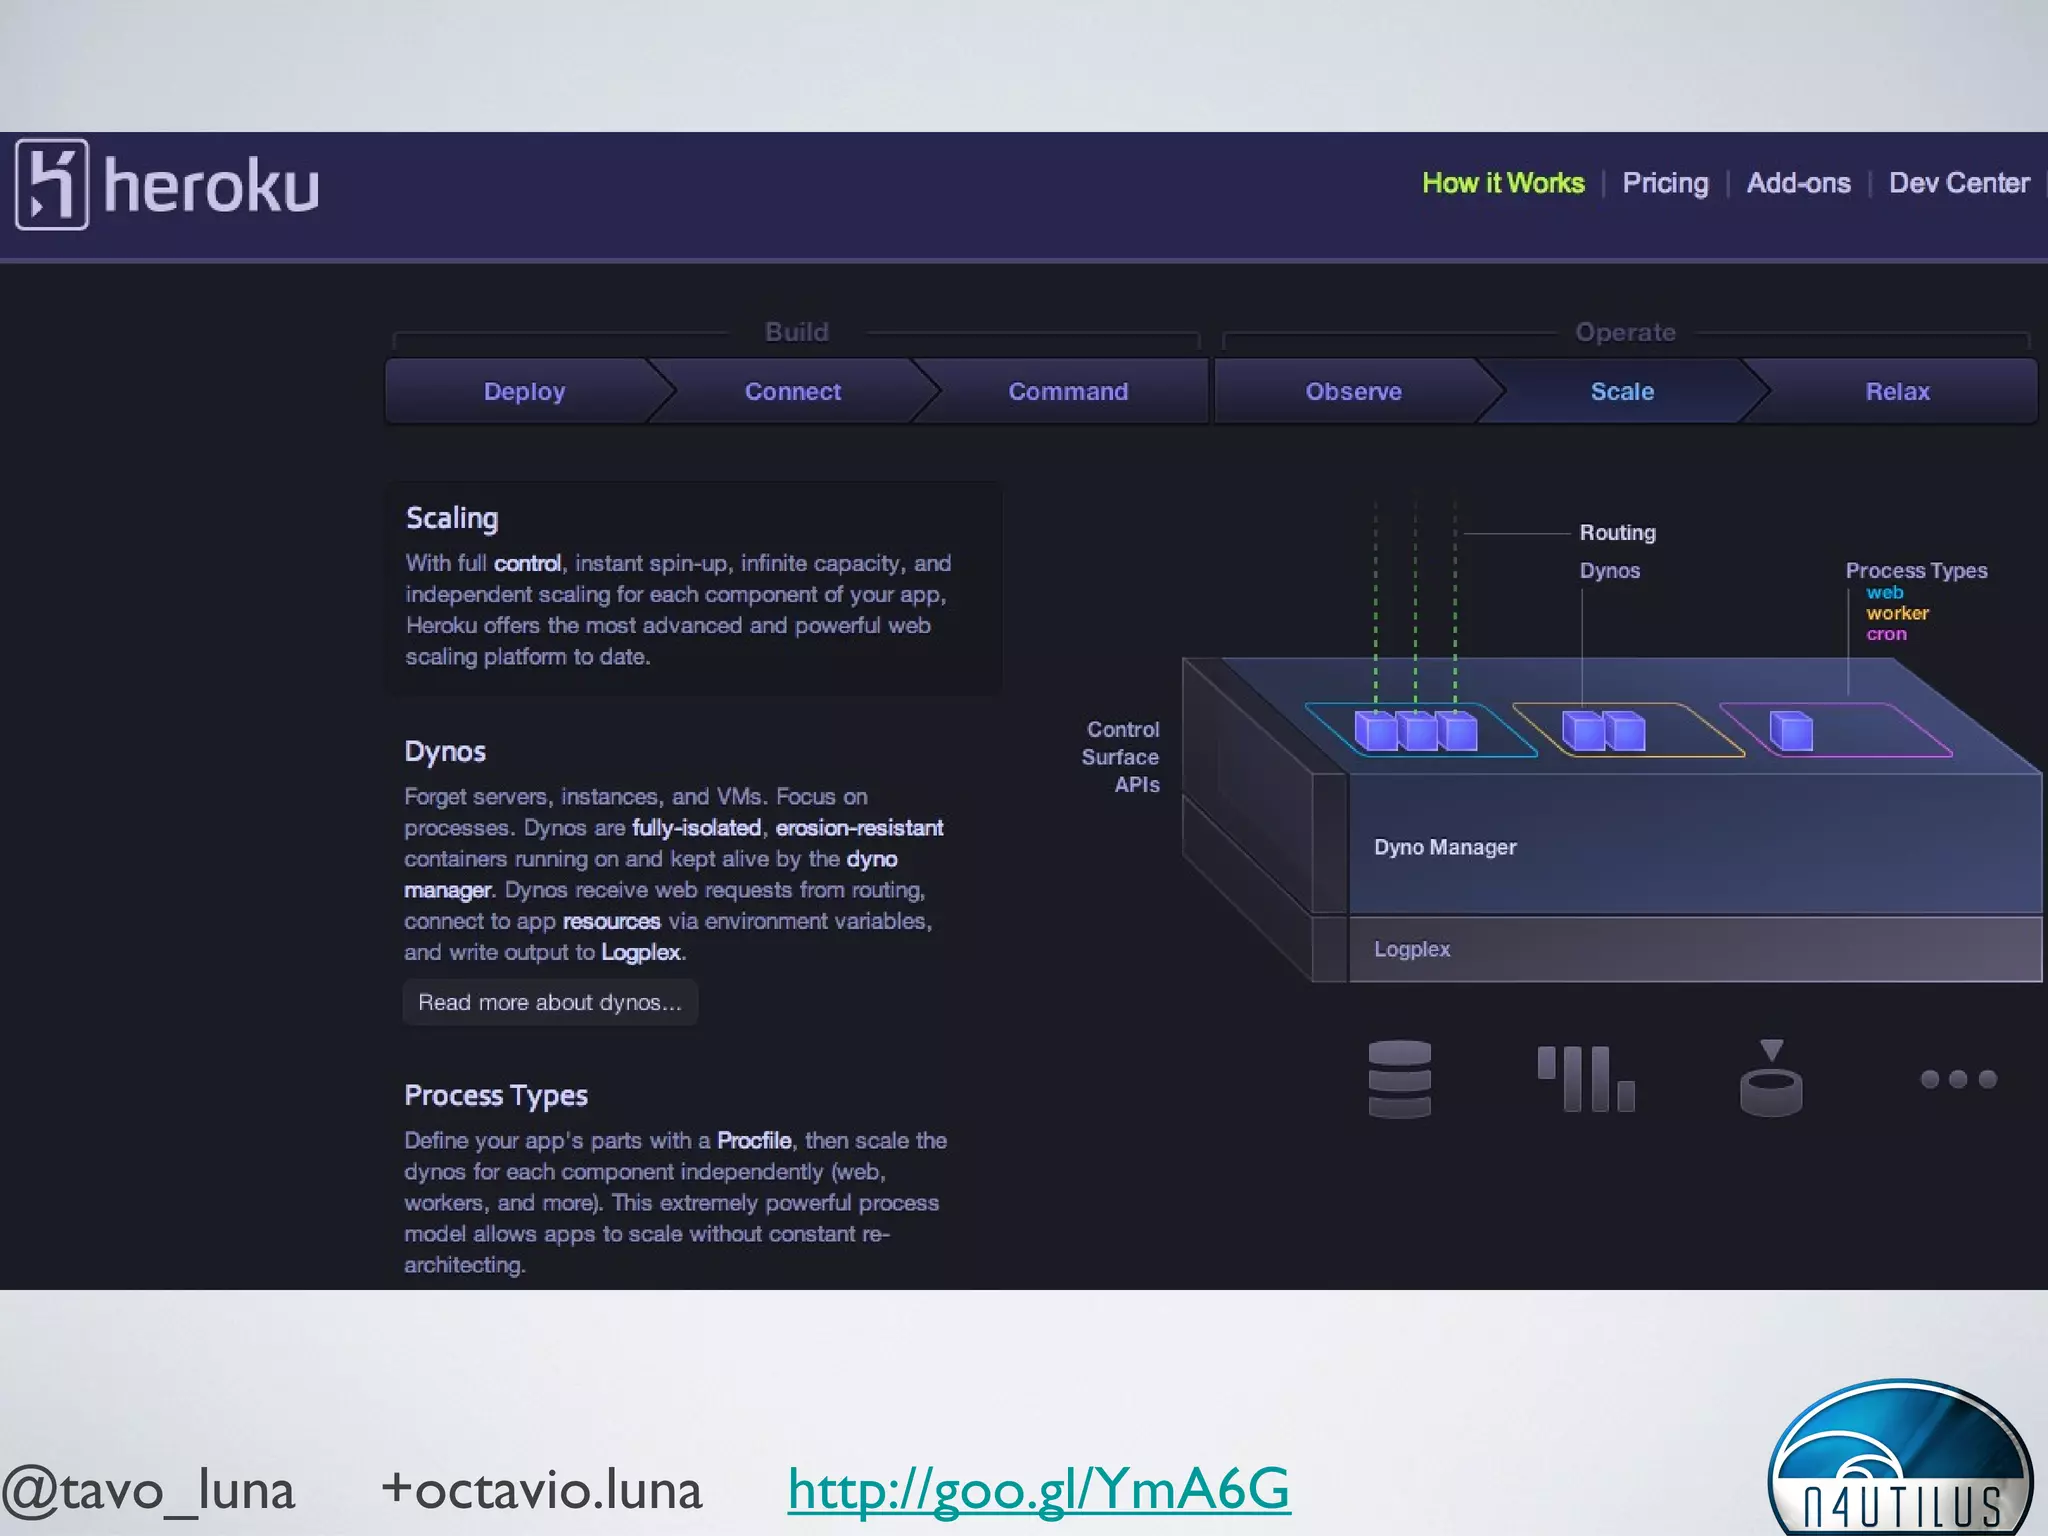
Task: Select the Connect step tab
Action: (792, 391)
